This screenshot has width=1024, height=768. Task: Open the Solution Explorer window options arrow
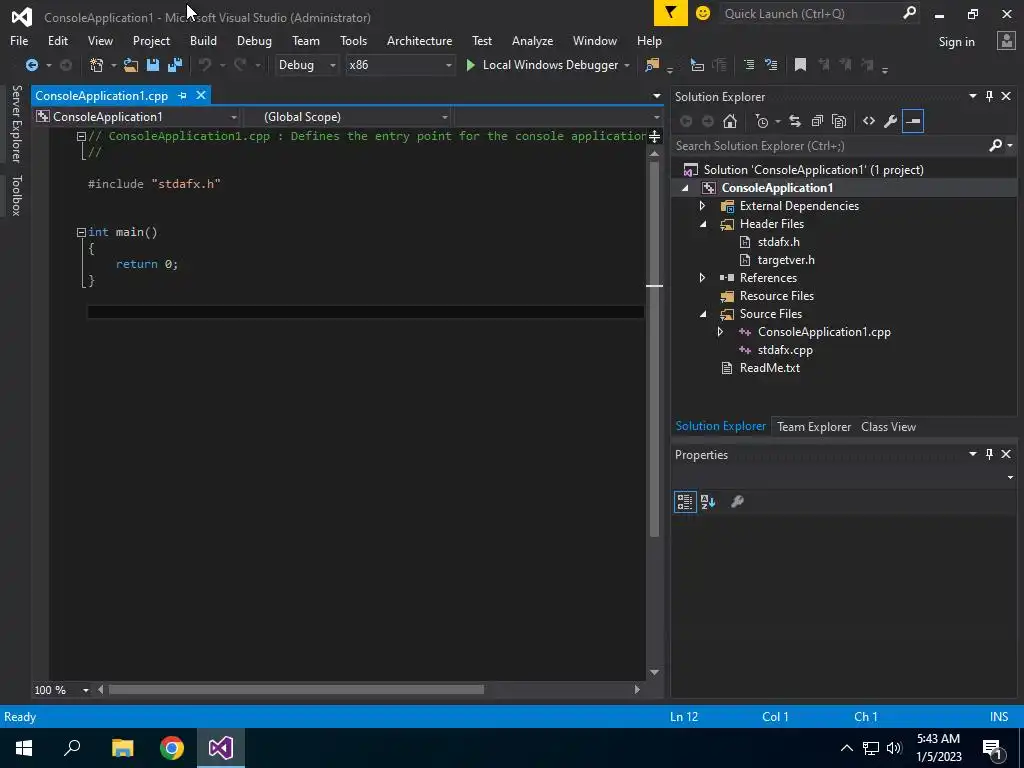click(x=972, y=96)
